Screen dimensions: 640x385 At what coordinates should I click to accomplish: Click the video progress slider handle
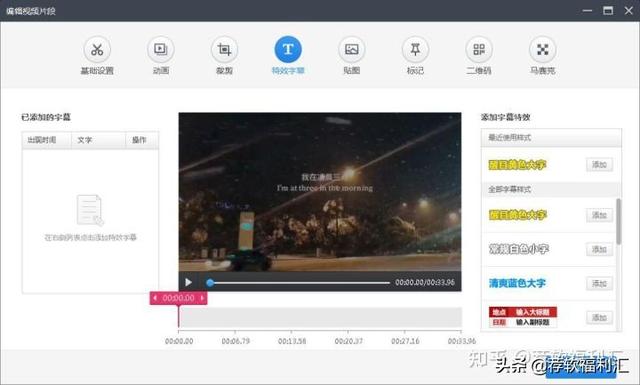point(210,283)
